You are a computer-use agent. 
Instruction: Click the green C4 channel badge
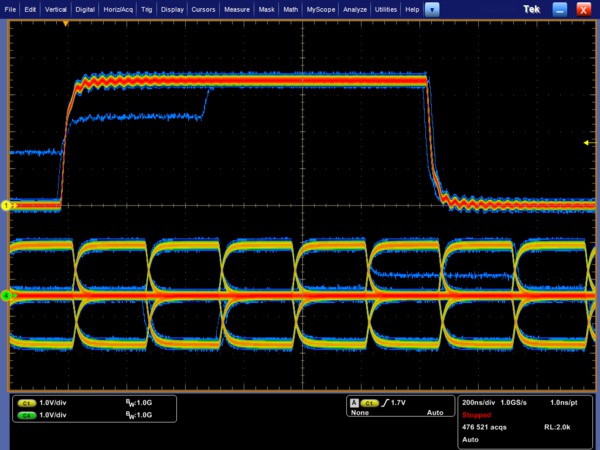[x=27, y=413]
